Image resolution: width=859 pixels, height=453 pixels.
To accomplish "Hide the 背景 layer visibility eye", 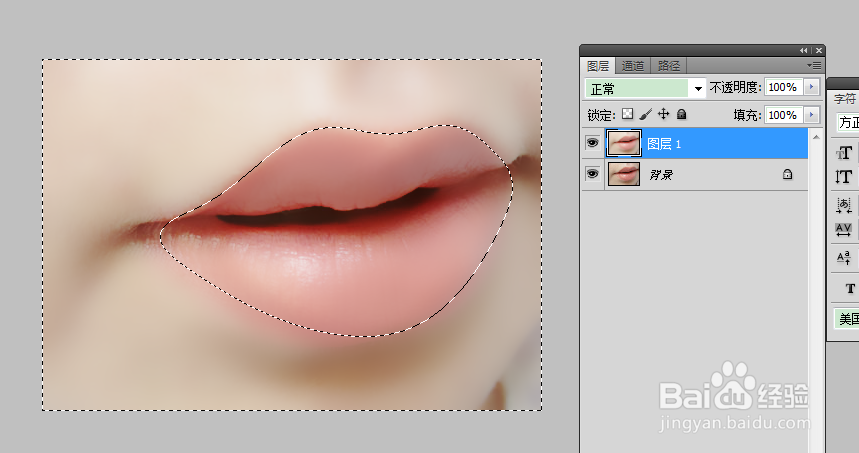I will tap(592, 174).
